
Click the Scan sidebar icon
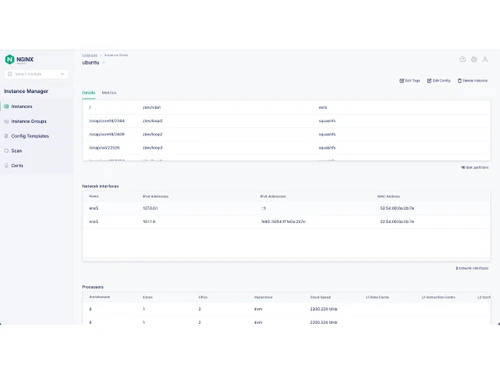pos(6,151)
